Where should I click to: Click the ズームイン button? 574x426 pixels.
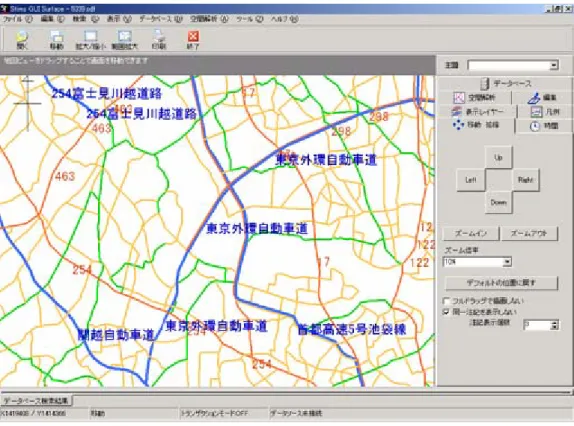[x=471, y=233]
